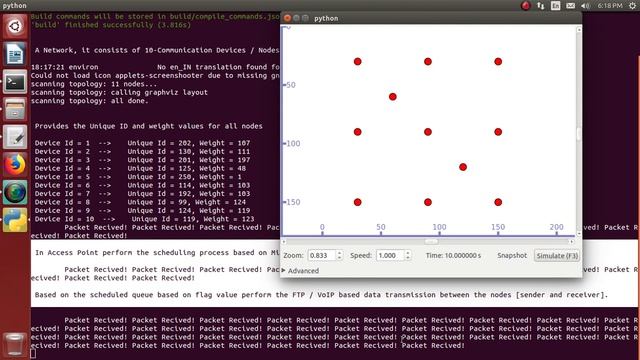The height and width of the screenshot is (360, 640).
Task: Open the En keyboard layout indicator
Action: tap(556, 6)
